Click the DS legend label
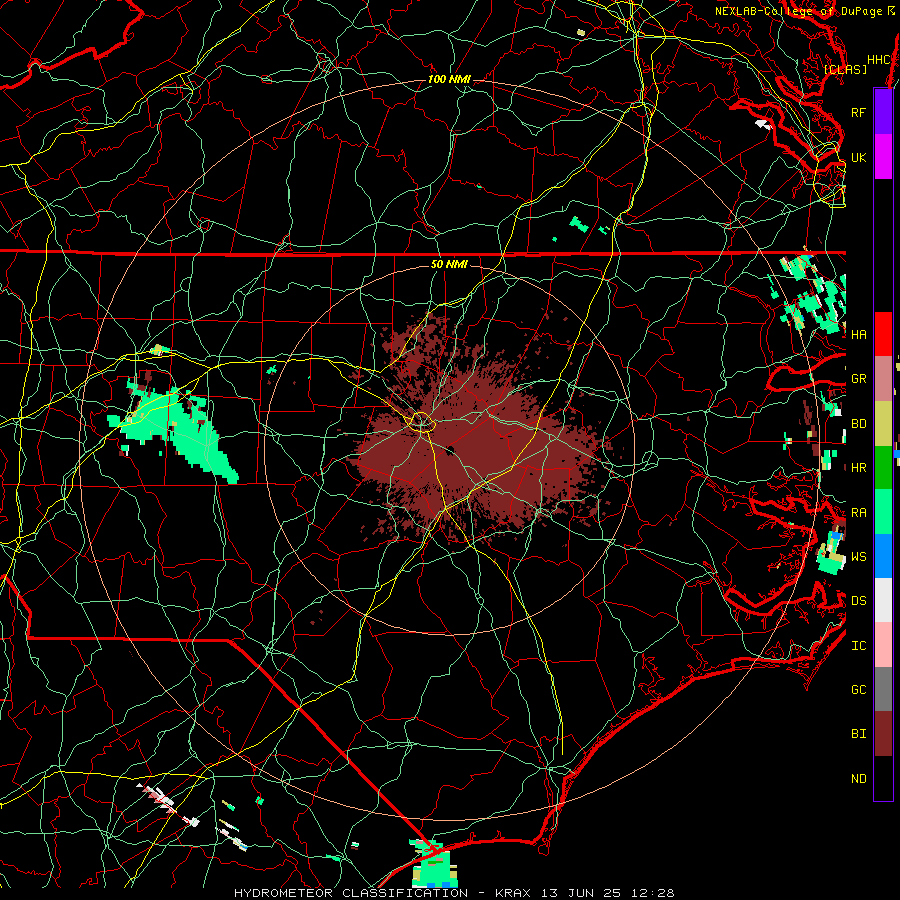The width and height of the screenshot is (900, 900). pyautogui.click(x=858, y=601)
